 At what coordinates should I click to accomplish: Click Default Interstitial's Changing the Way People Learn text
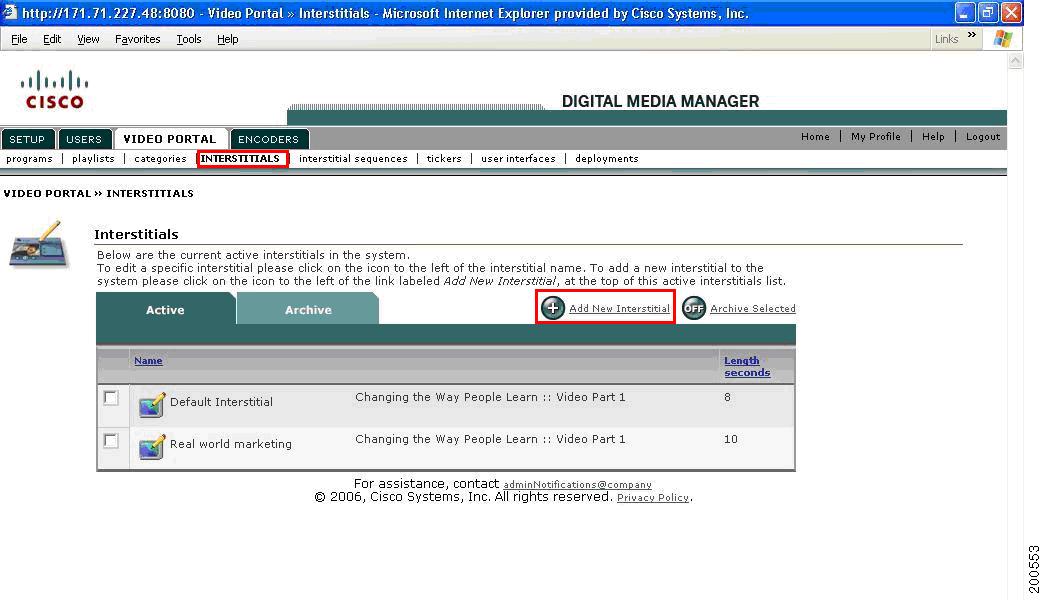[x=490, y=397]
